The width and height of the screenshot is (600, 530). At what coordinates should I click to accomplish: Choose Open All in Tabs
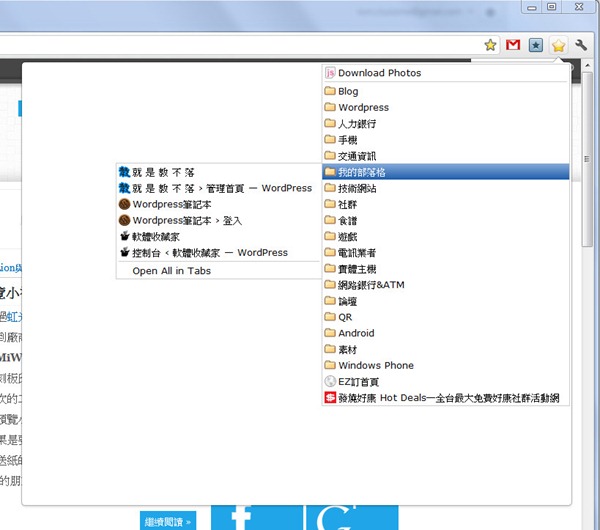218,271
